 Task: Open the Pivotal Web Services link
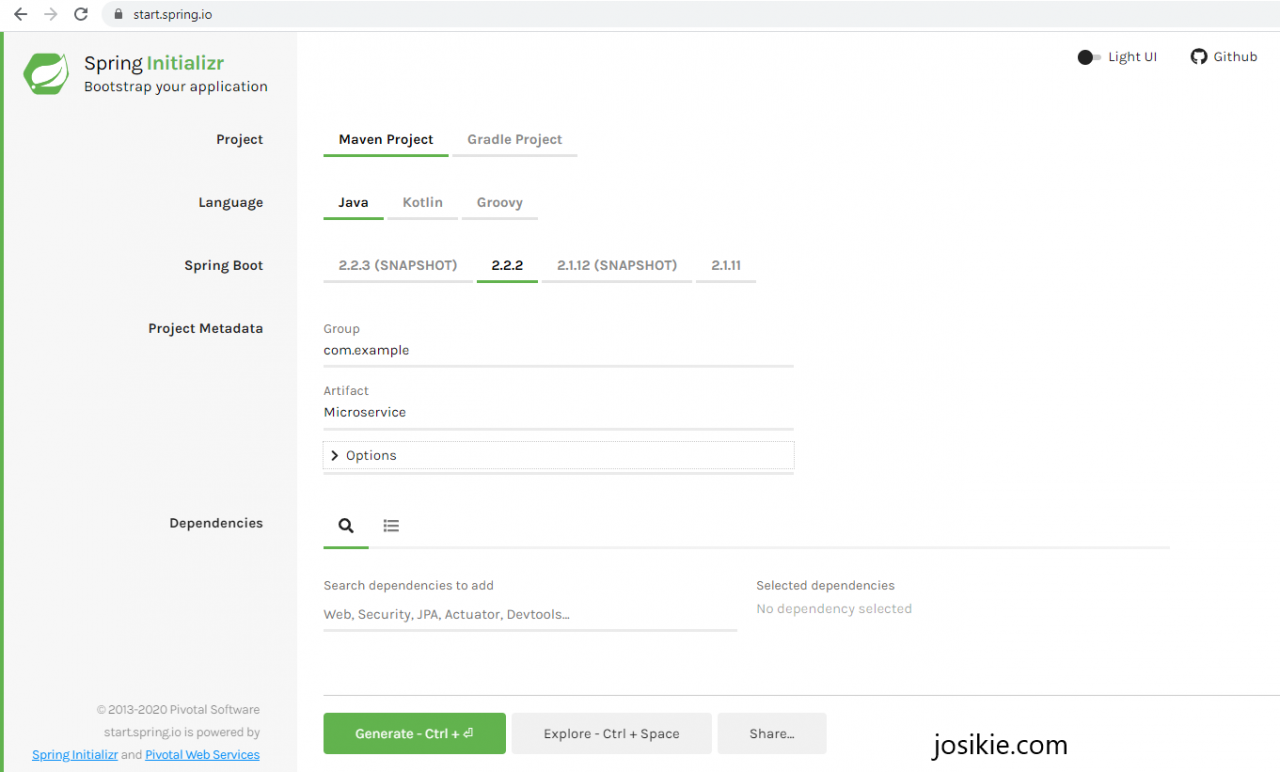(202, 754)
